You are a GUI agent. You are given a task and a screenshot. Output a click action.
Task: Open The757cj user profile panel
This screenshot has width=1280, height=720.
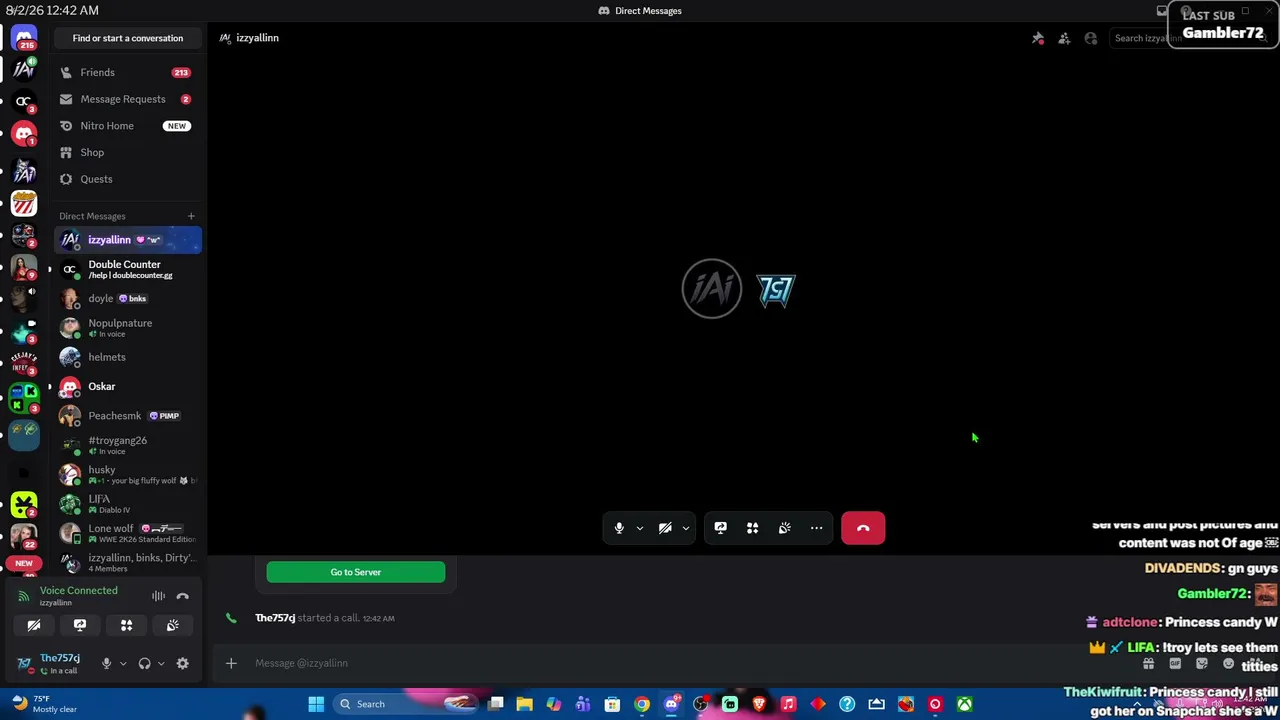click(52, 663)
